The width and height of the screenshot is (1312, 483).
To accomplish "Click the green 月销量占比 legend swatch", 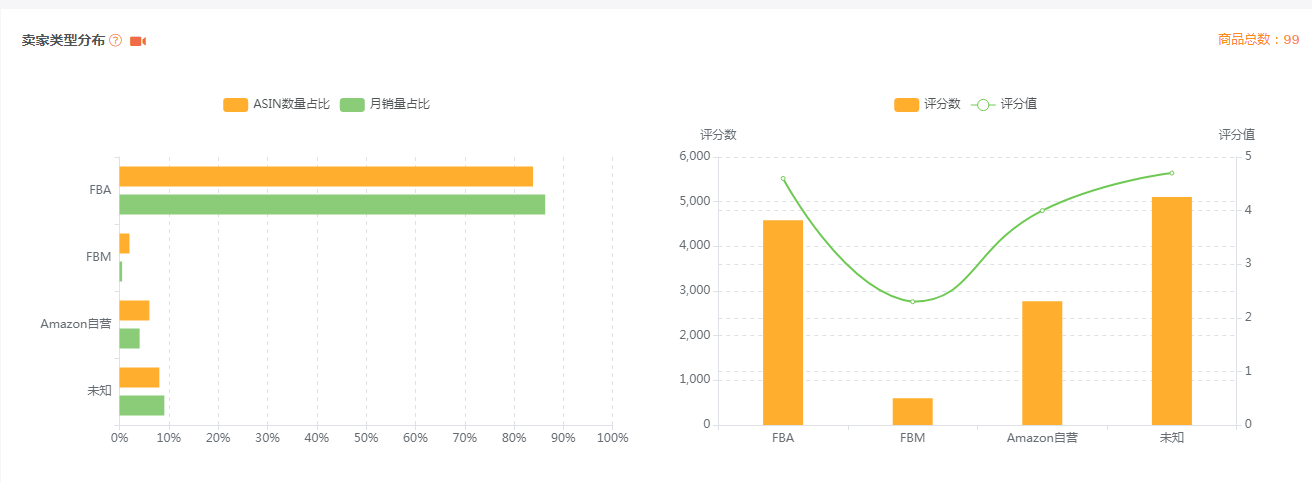I will coord(352,104).
